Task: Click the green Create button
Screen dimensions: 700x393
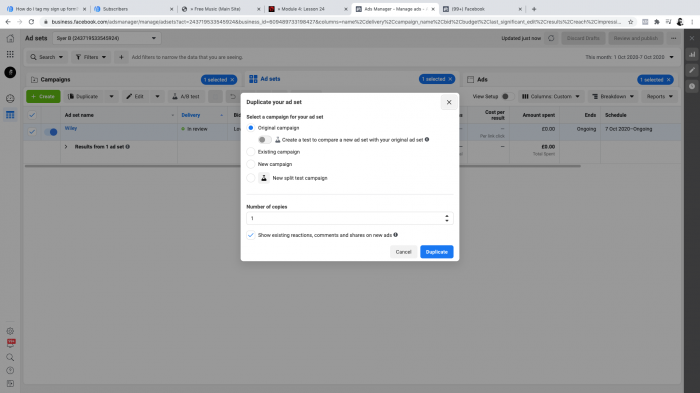Action: 43,96
